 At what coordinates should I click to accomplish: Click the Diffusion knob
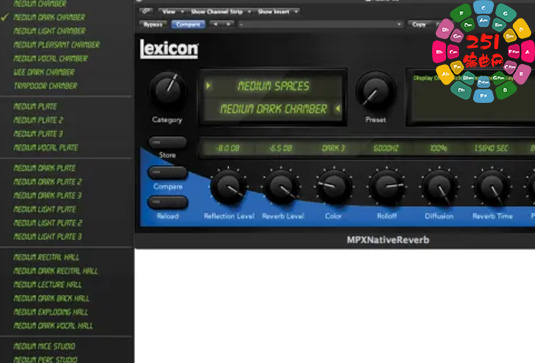pyautogui.click(x=439, y=187)
